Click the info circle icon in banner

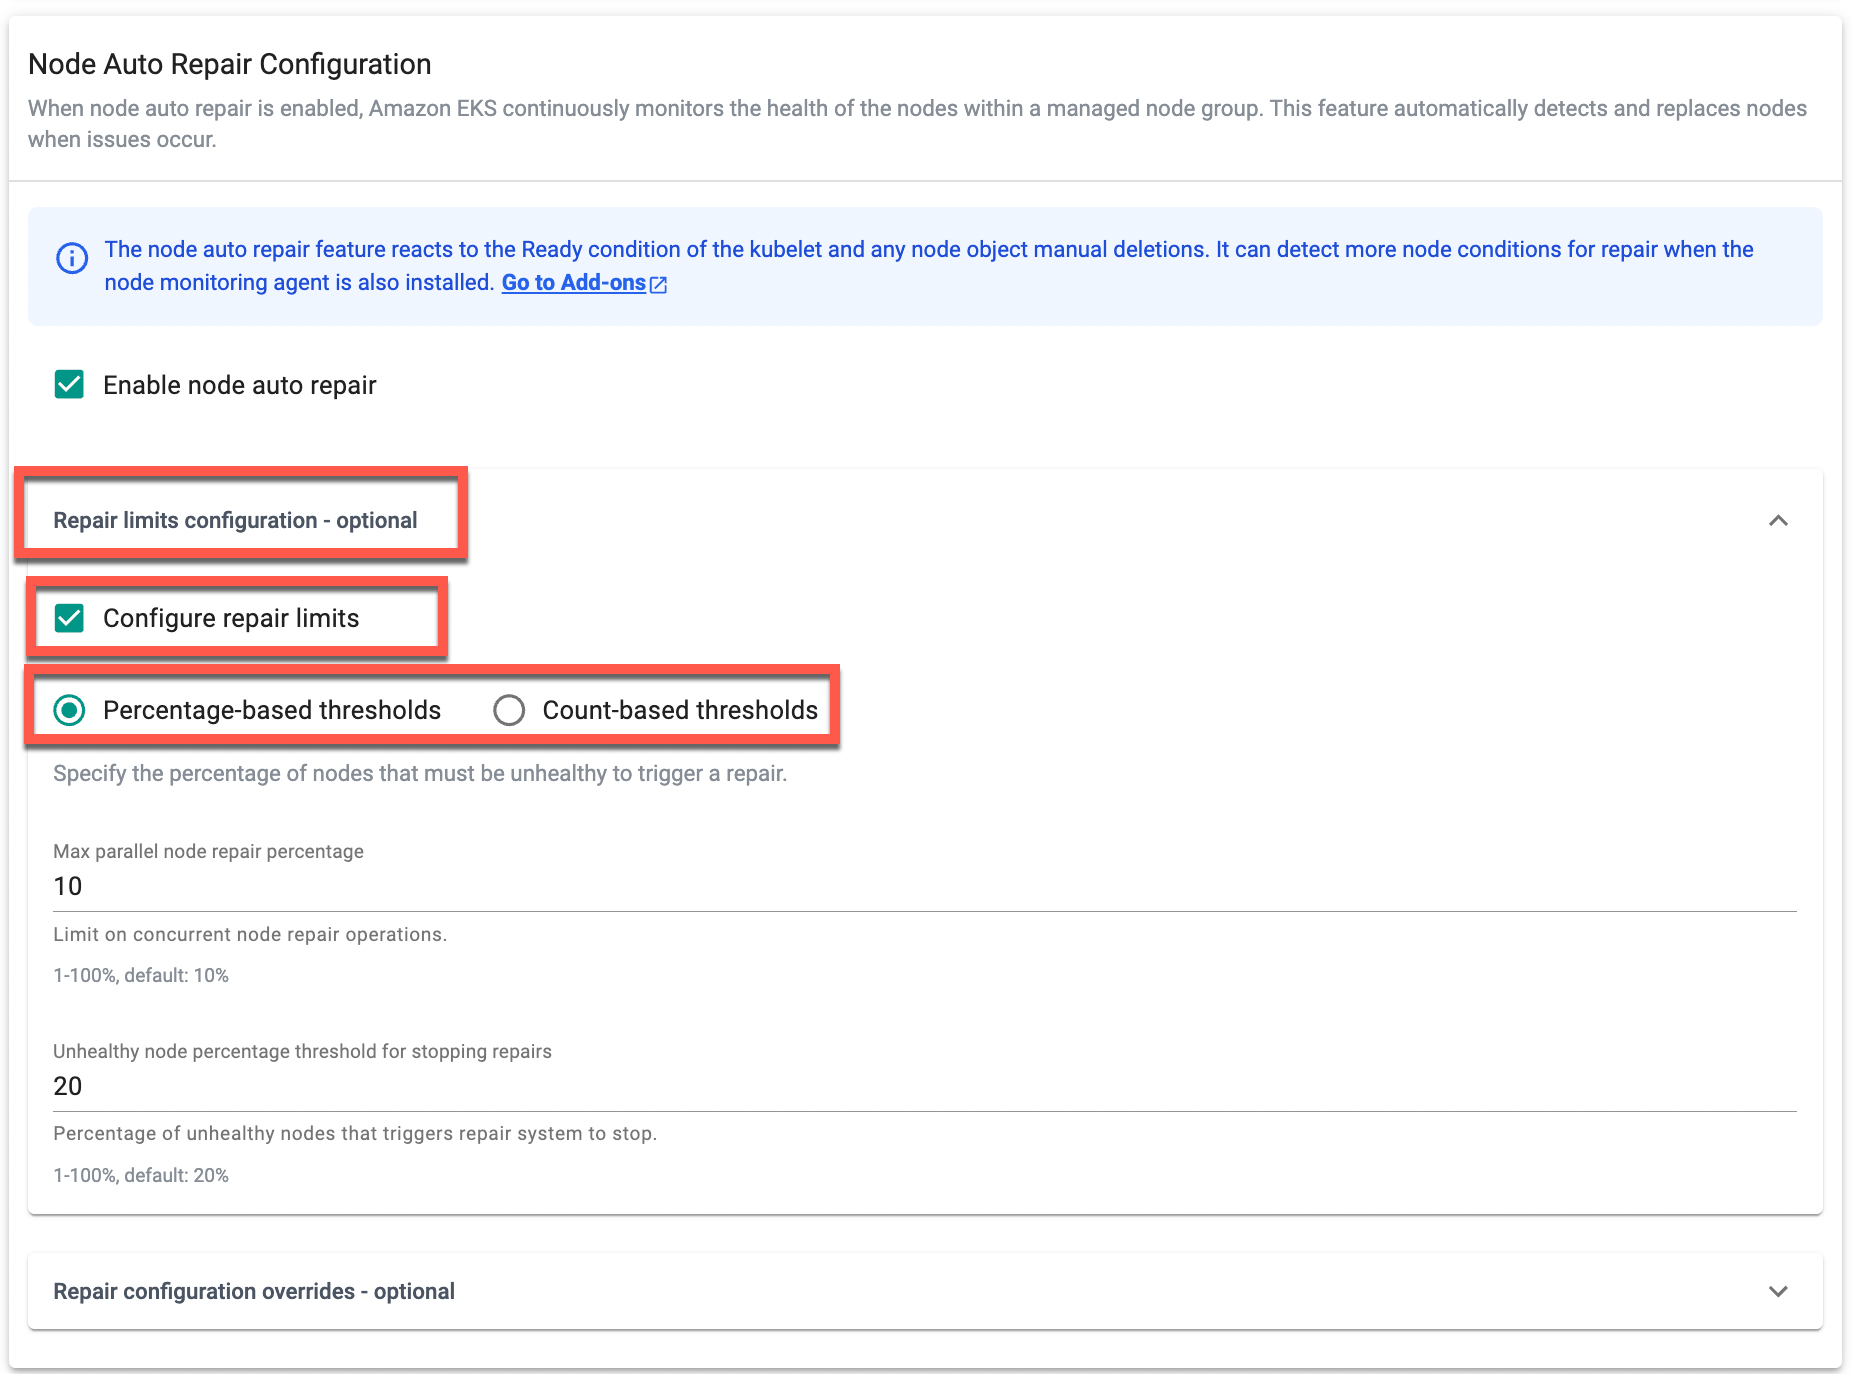coord(72,259)
